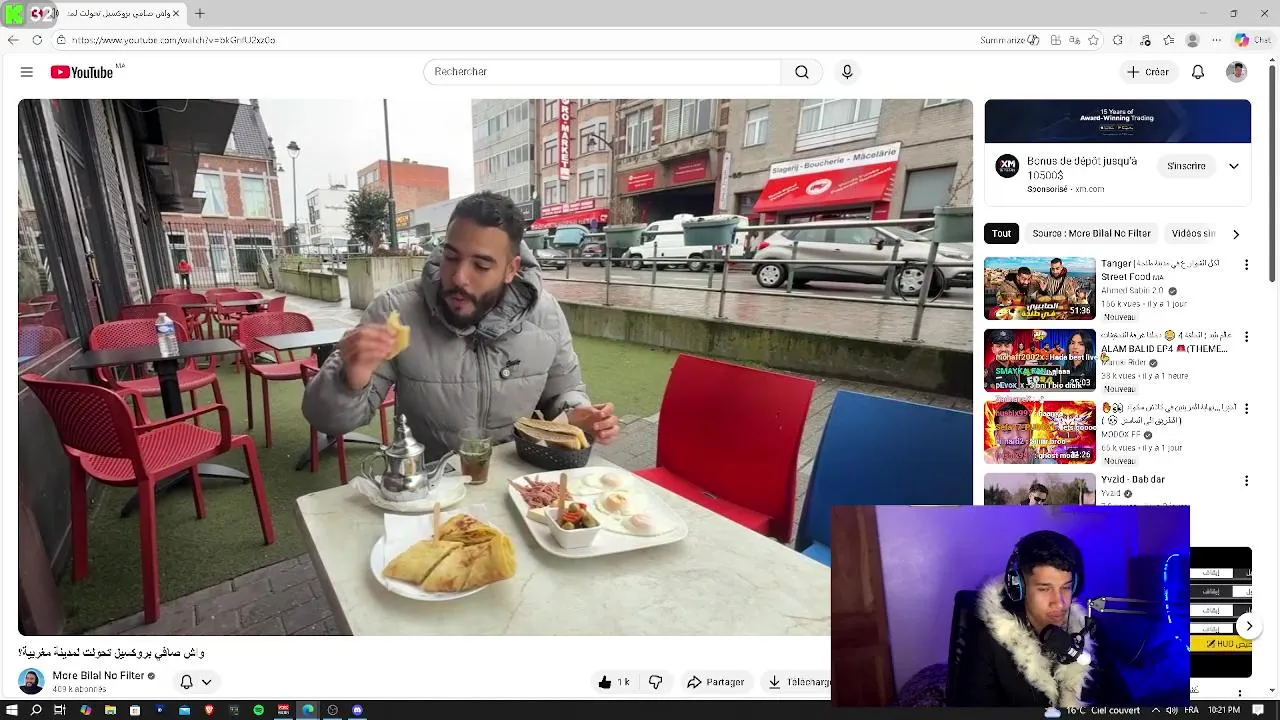The width and height of the screenshot is (1280, 720).
Task: Click the Ahmed Sabiri 2.0 channel name
Action: pyautogui.click(x=1132, y=291)
